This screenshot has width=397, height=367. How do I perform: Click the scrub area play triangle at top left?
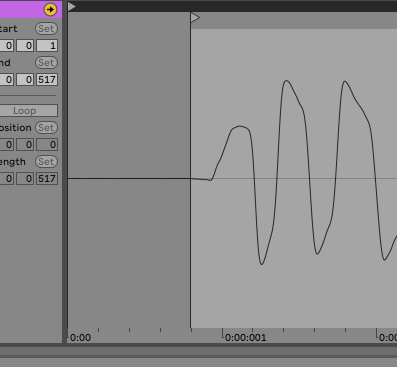[x=72, y=6]
